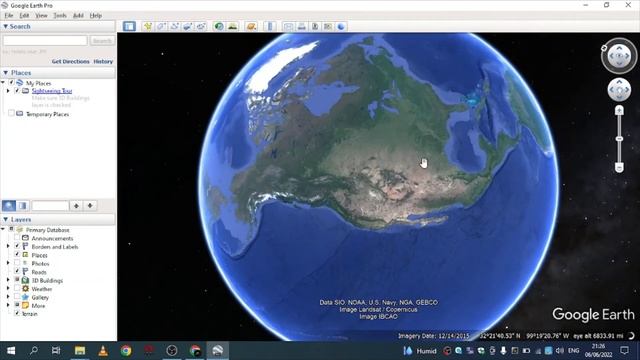The image size is (640, 360).
Task: Open the Add menu
Action: coord(78,16)
